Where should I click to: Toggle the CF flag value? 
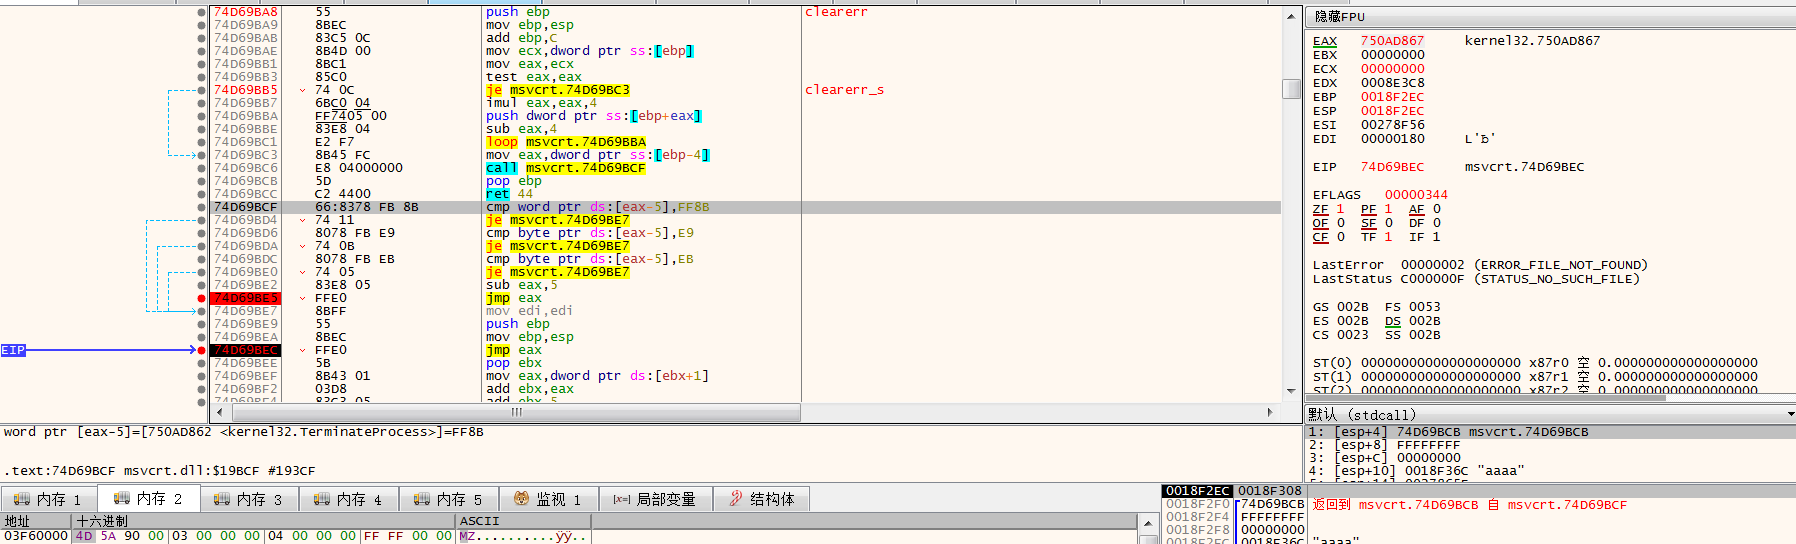click(x=1340, y=237)
